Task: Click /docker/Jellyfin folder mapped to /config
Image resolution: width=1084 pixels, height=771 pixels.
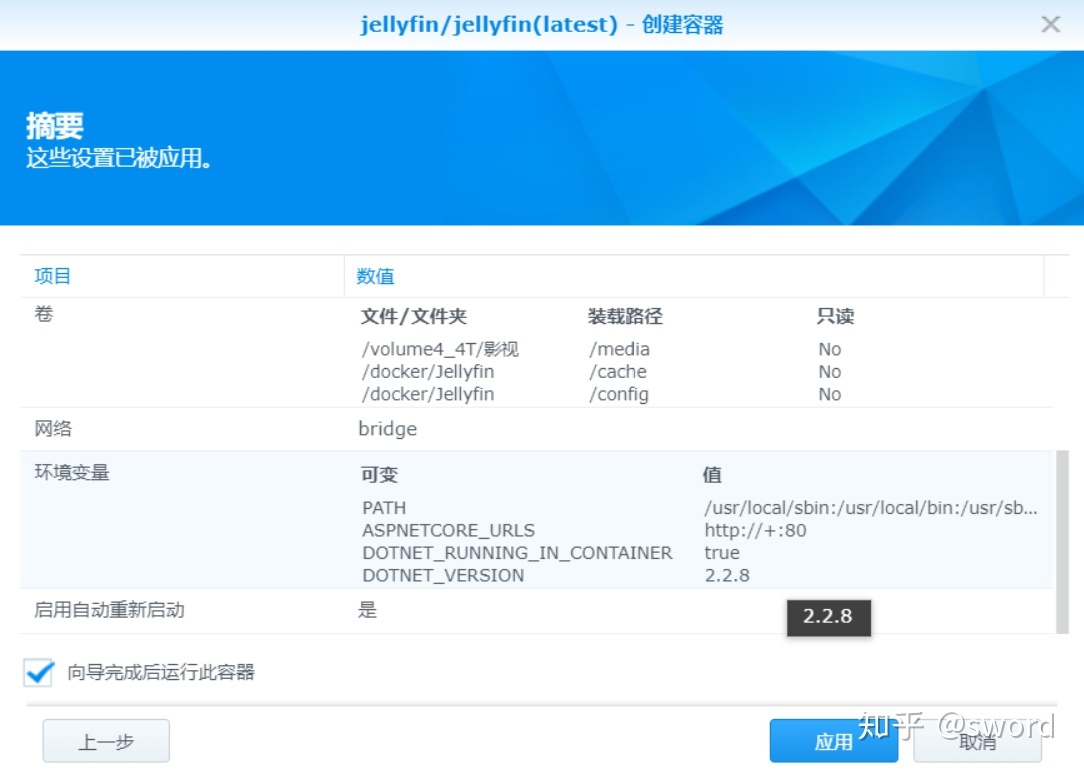Action: click(428, 394)
